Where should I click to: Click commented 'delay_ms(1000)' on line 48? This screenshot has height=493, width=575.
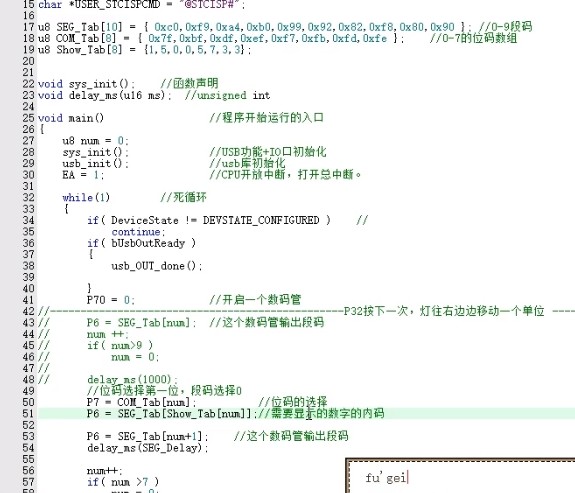[x=132, y=379]
